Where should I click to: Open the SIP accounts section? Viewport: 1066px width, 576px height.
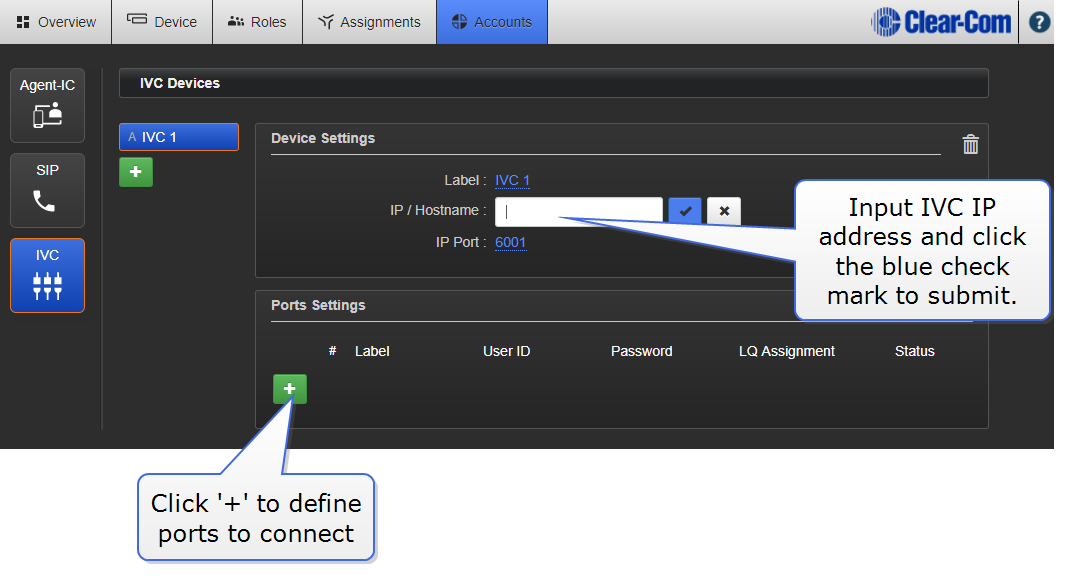coord(47,190)
